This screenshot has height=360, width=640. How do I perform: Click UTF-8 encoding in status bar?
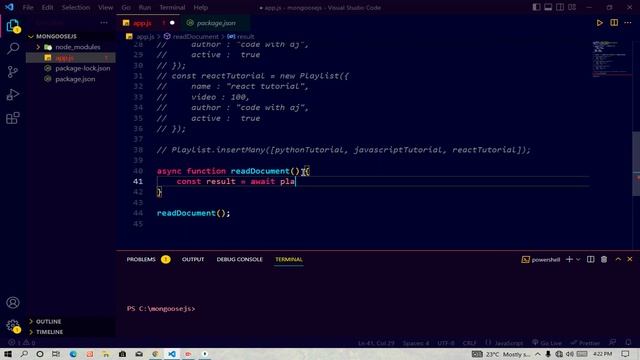[x=446, y=343]
